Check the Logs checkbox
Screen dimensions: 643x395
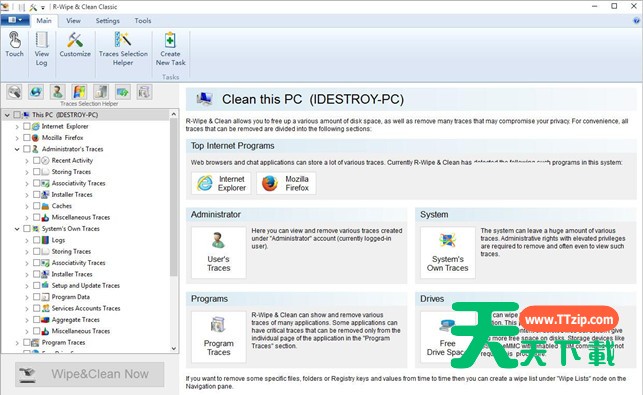pos(36,240)
